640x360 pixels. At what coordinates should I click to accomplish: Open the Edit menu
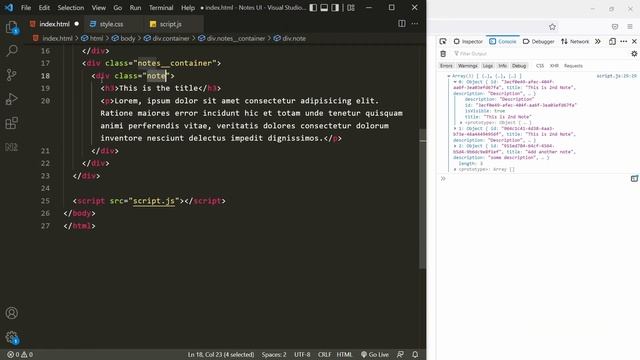pyautogui.click(x=44, y=8)
